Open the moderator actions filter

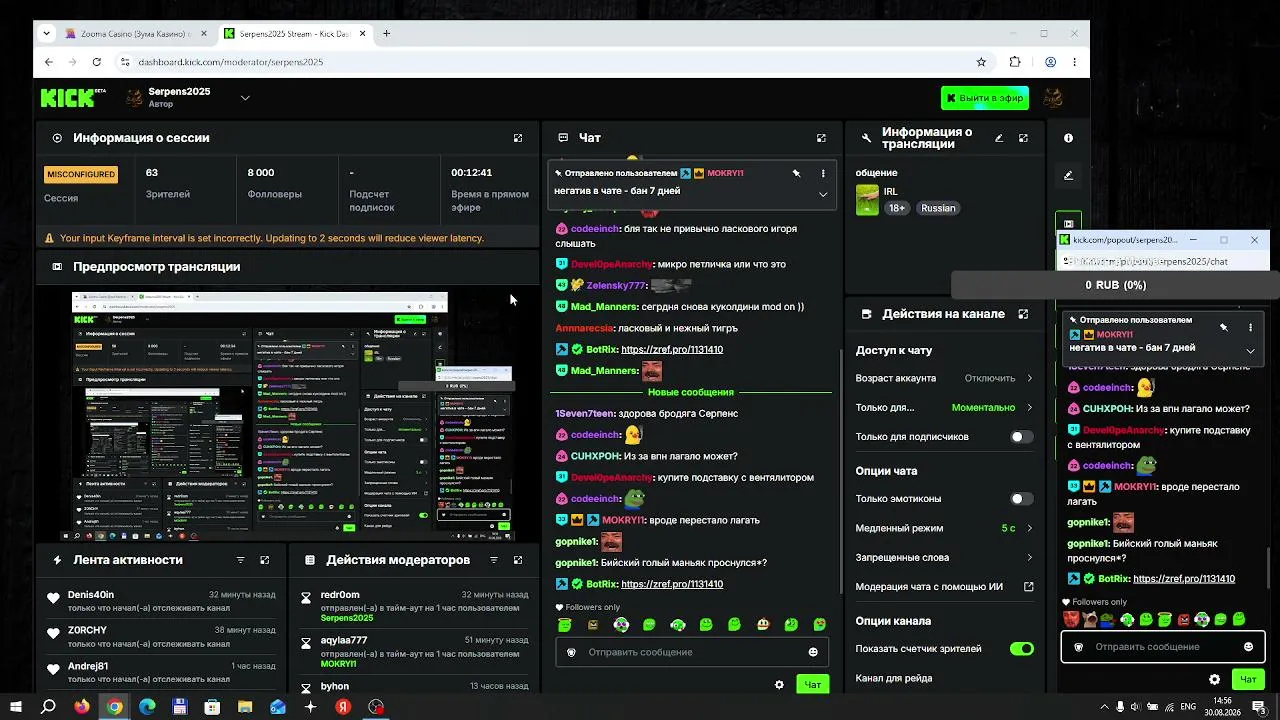click(x=493, y=560)
